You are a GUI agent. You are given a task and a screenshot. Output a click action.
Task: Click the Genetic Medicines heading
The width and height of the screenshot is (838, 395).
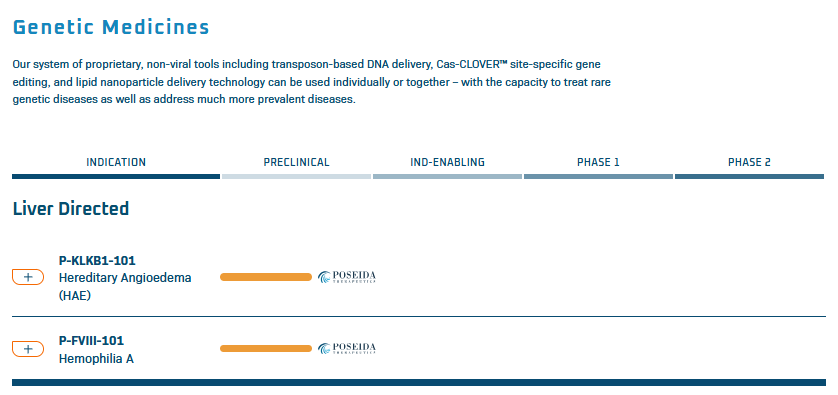[111, 27]
